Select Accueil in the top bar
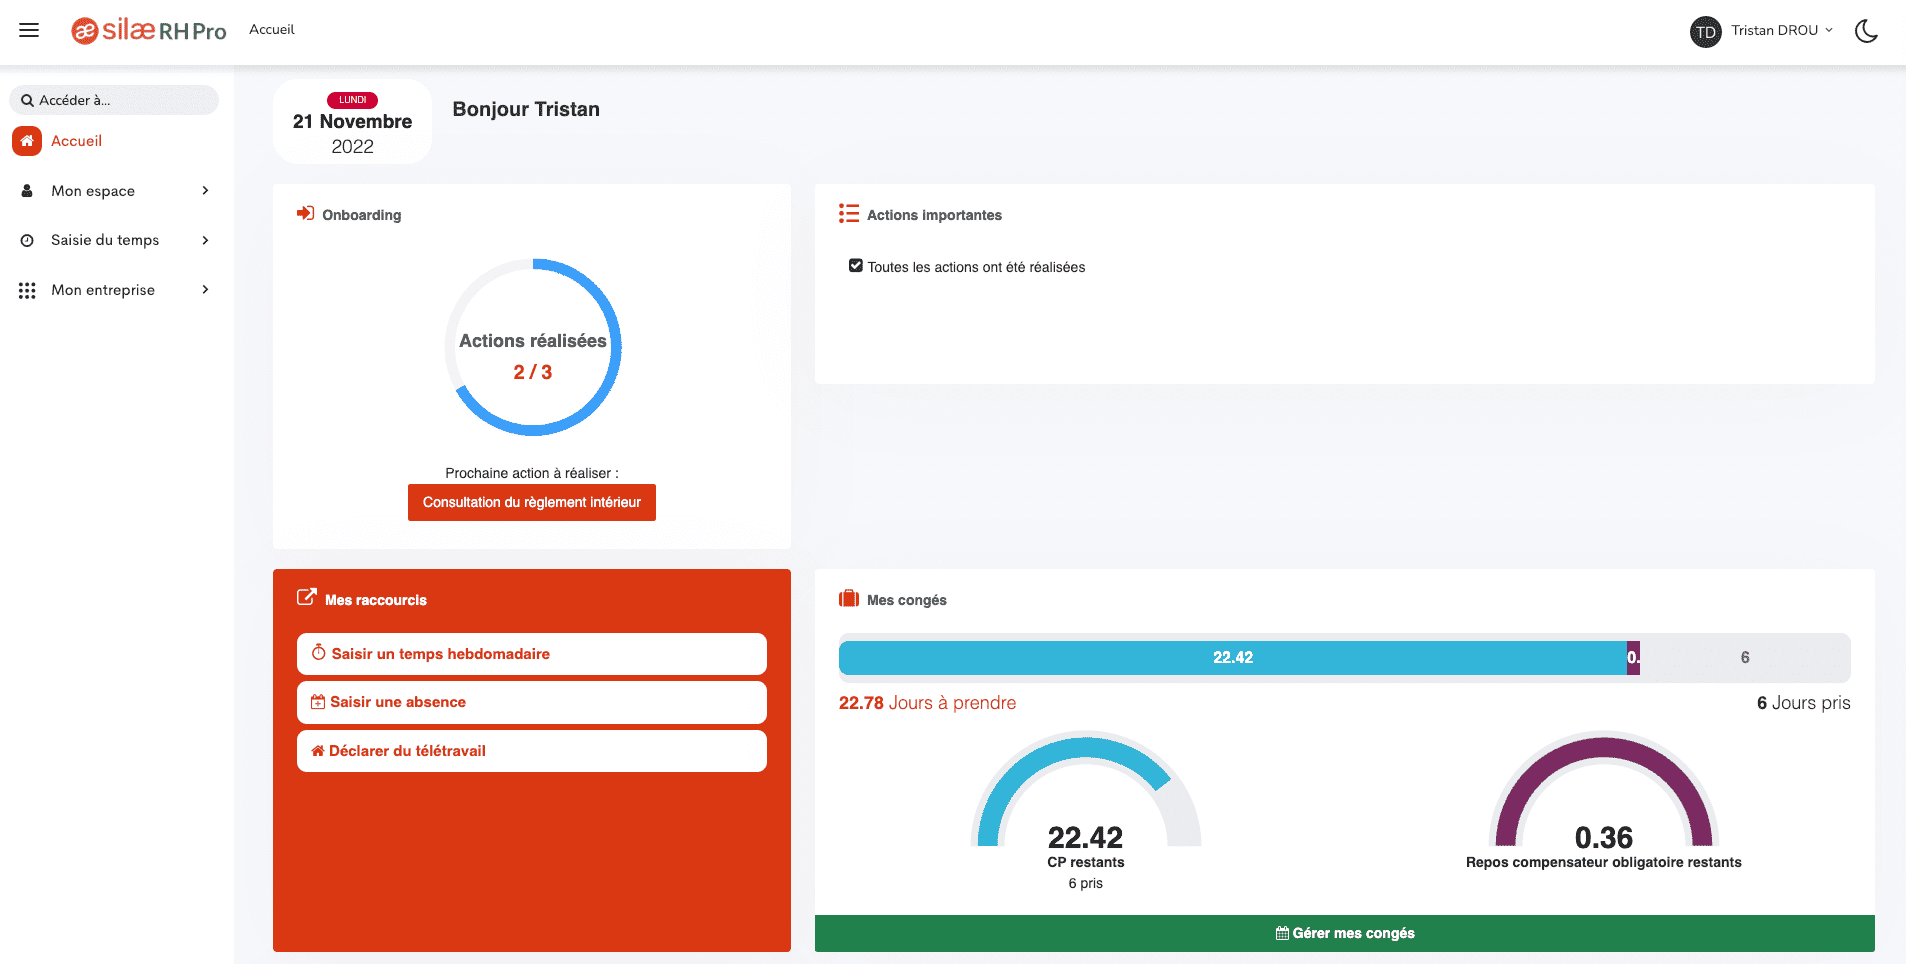This screenshot has width=1906, height=964. pos(272,30)
